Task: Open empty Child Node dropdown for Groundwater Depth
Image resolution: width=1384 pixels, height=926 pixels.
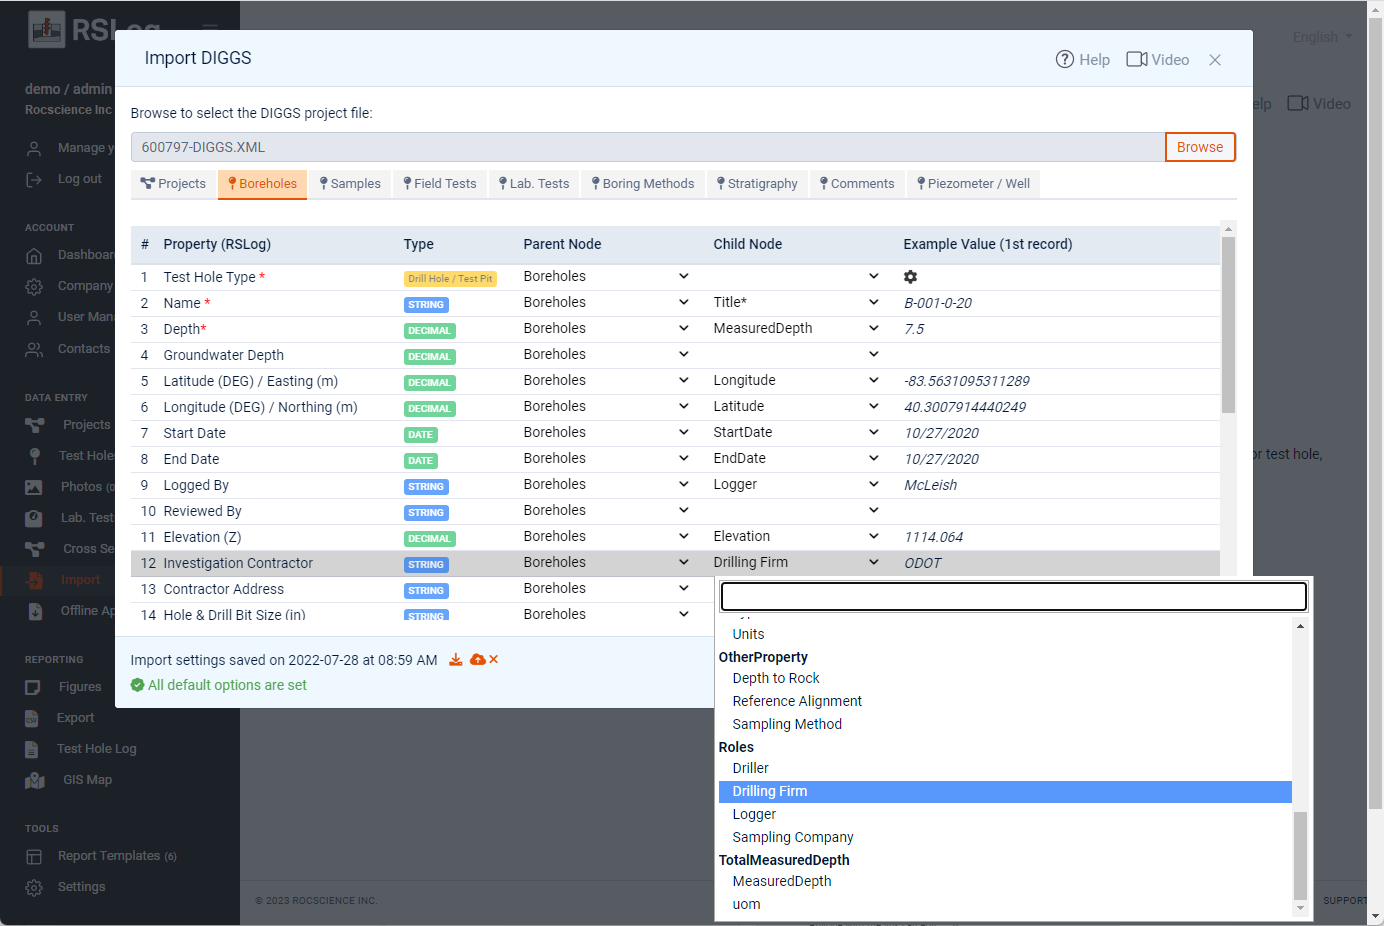Action: [796, 354]
